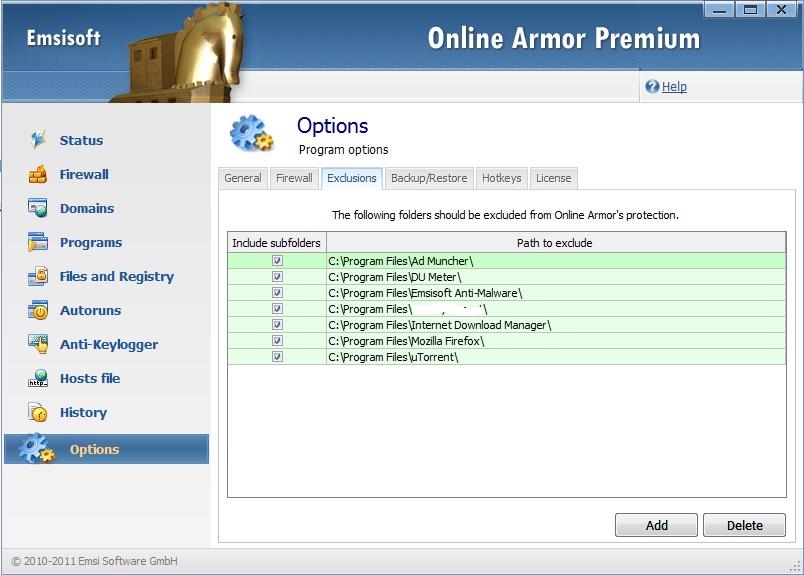
Task: Click the Firewall brick wall icon
Action: [38, 174]
